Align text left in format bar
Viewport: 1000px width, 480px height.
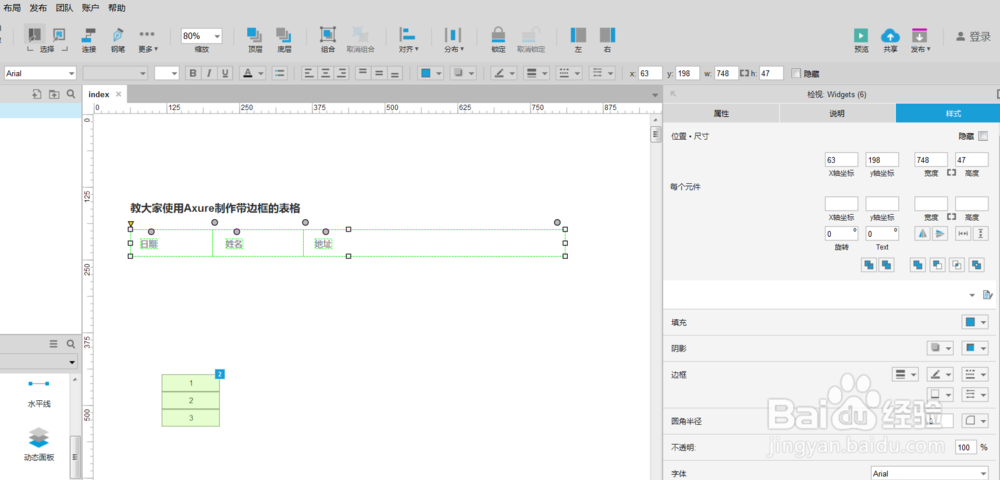309,73
